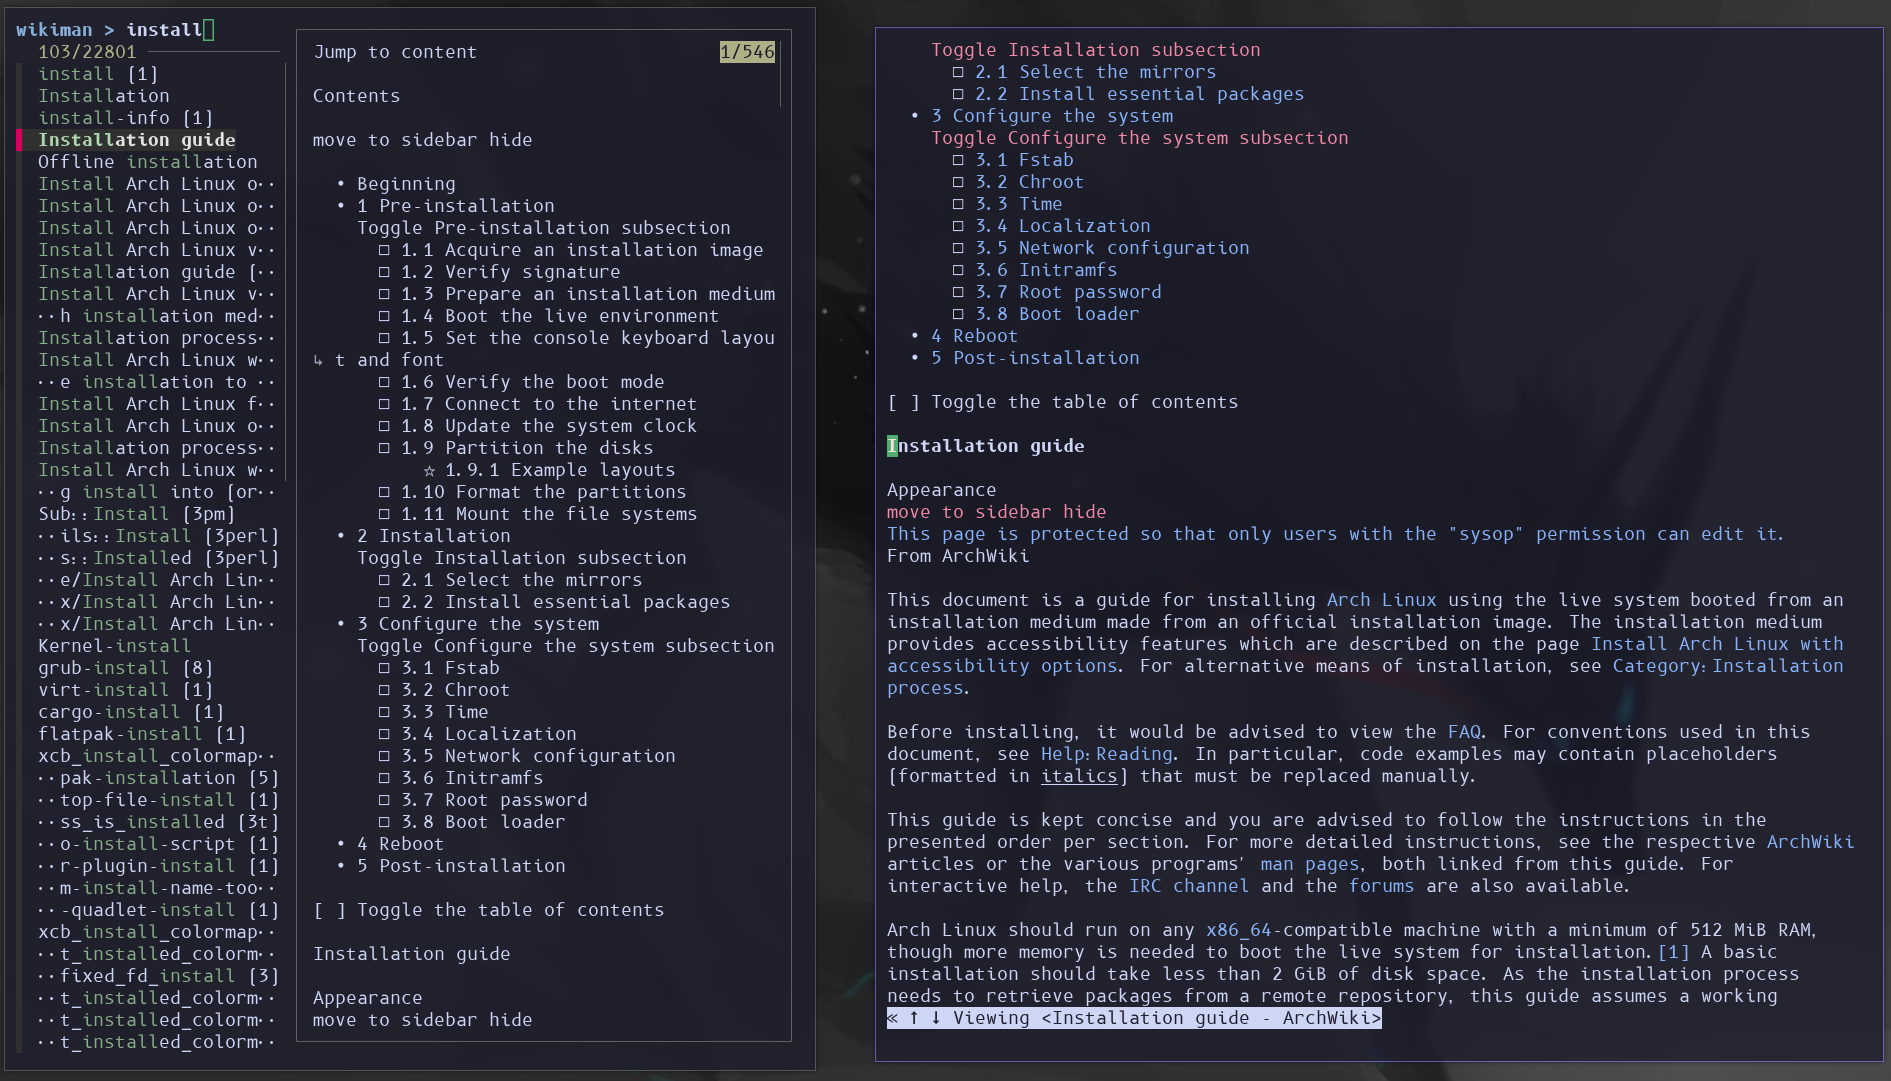Click the up arrow icon in browser status bar
1891x1081 pixels.
[914, 1018]
